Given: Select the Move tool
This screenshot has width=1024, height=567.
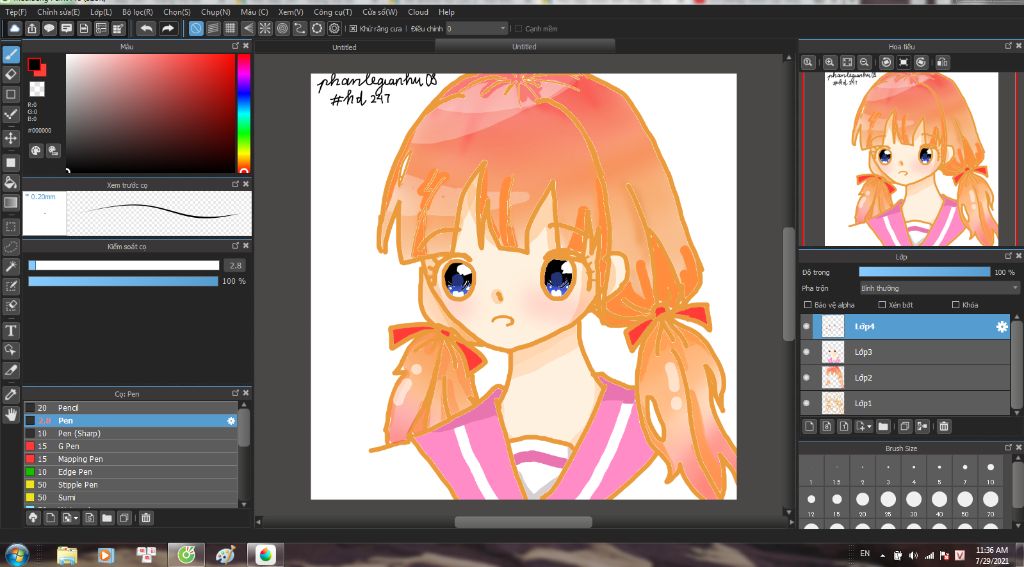Looking at the screenshot, I should [x=11, y=138].
